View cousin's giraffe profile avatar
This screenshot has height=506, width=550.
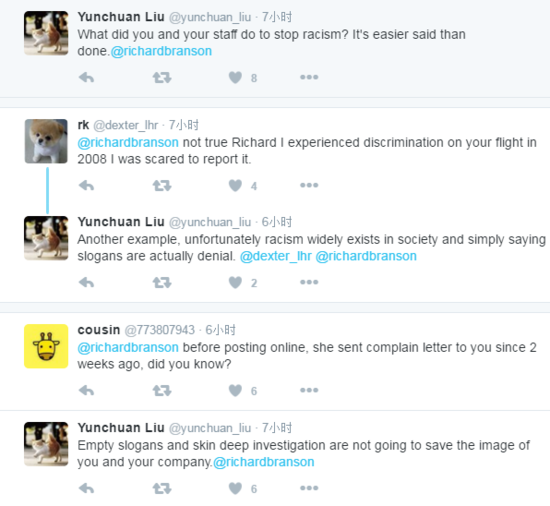[46, 346]
